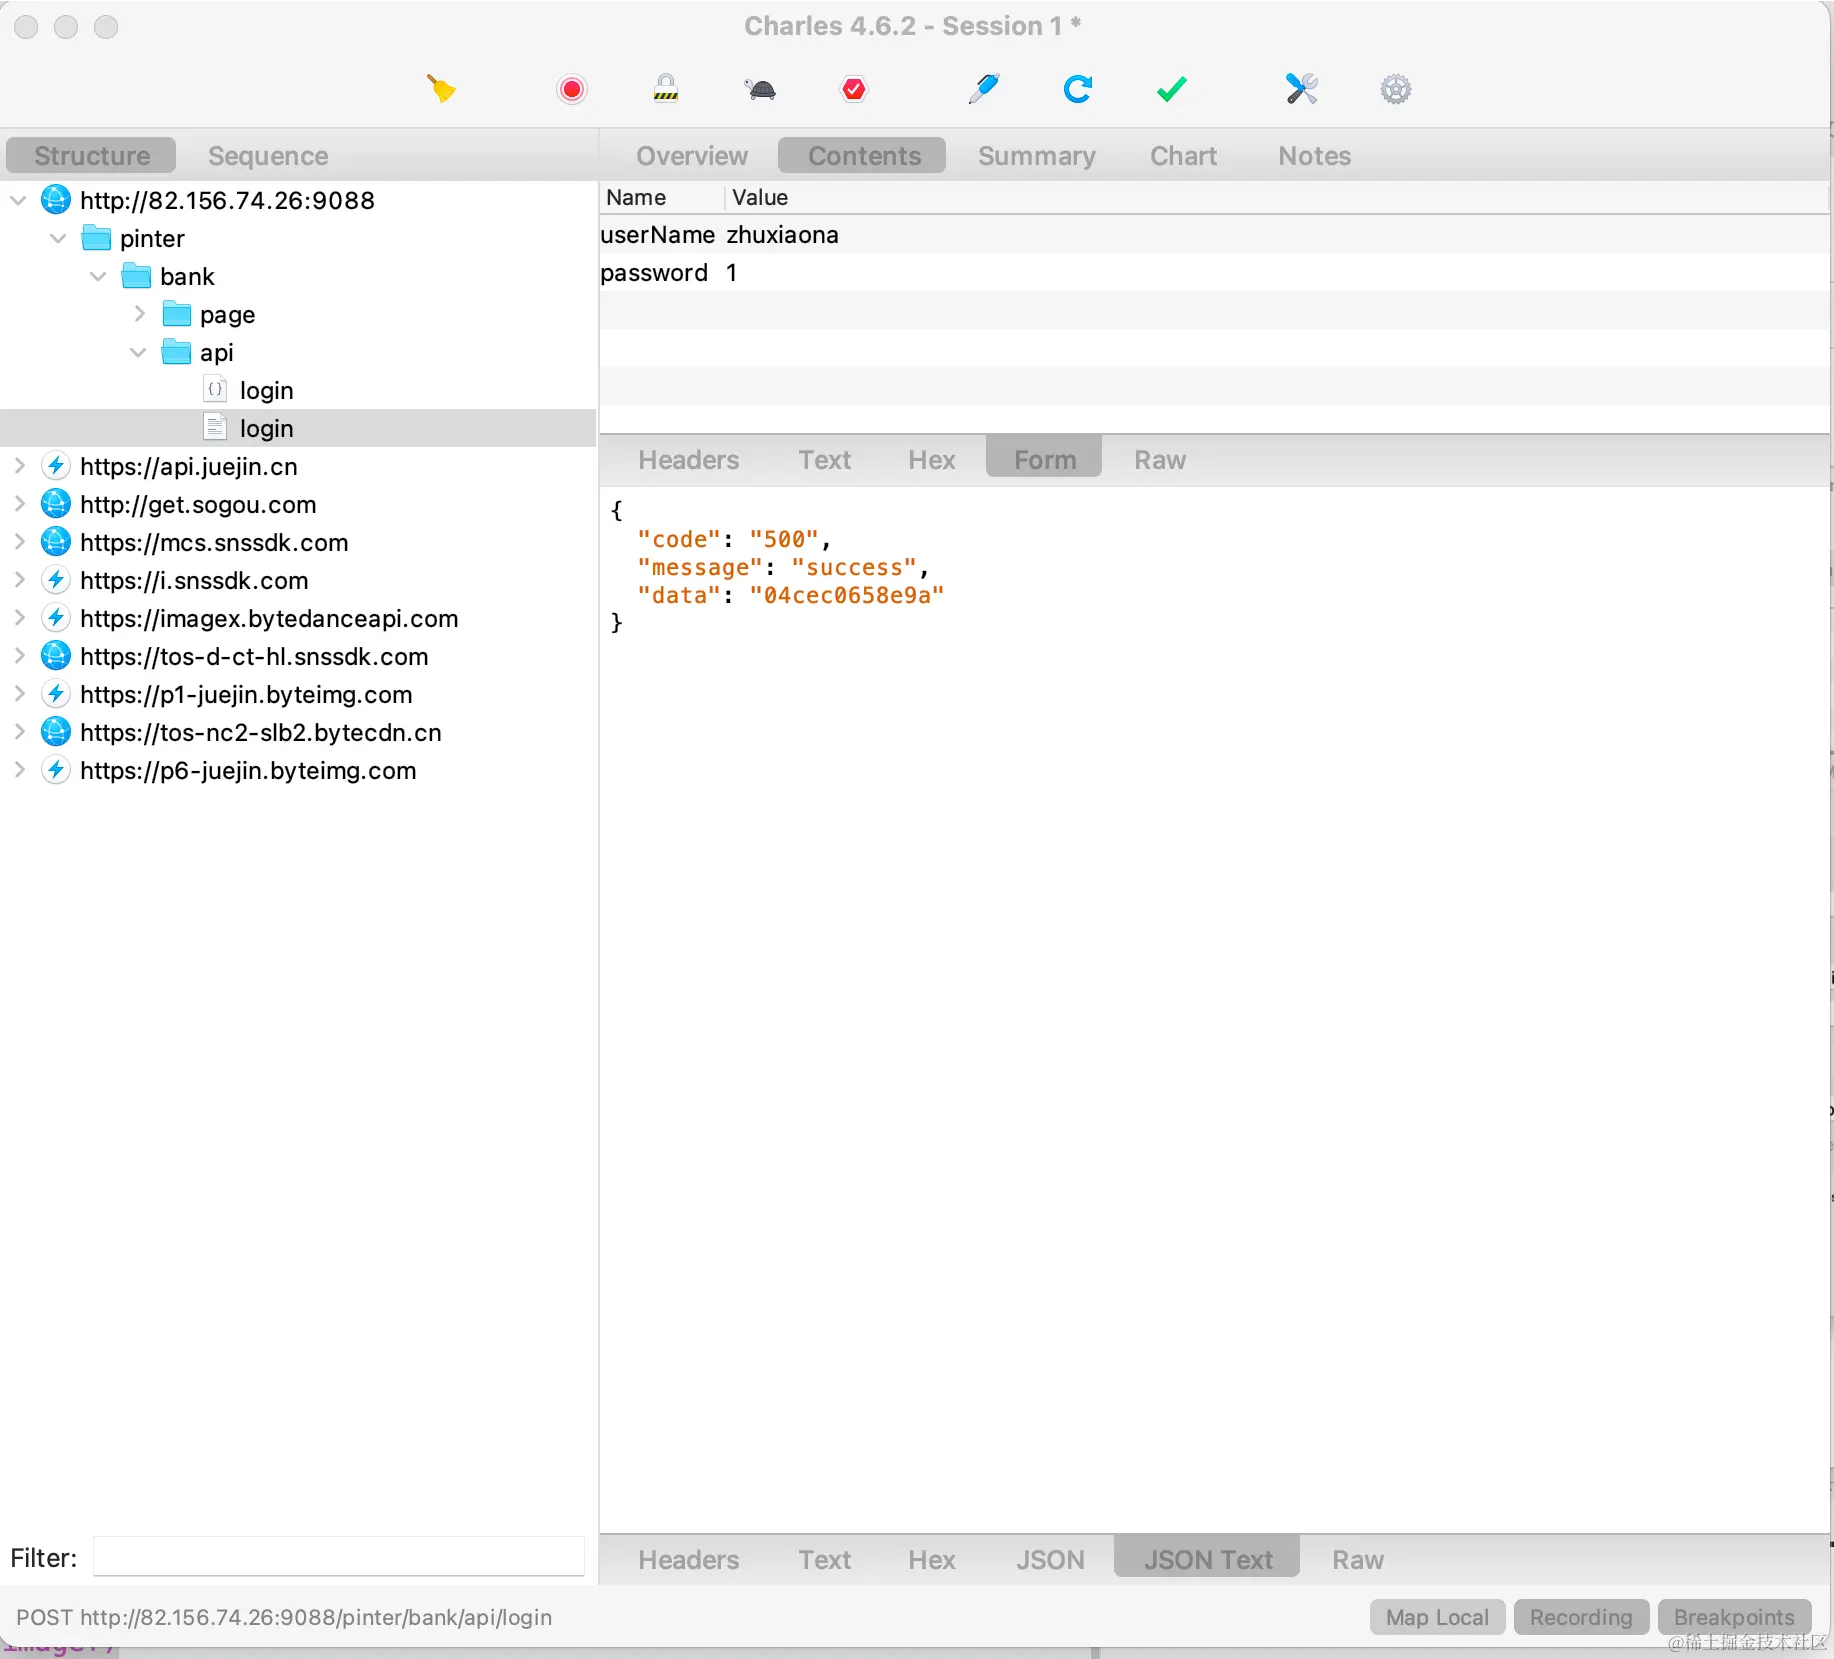
Task: Click lightning icon beside i.snssdk.com
Action: coord(56,580)
